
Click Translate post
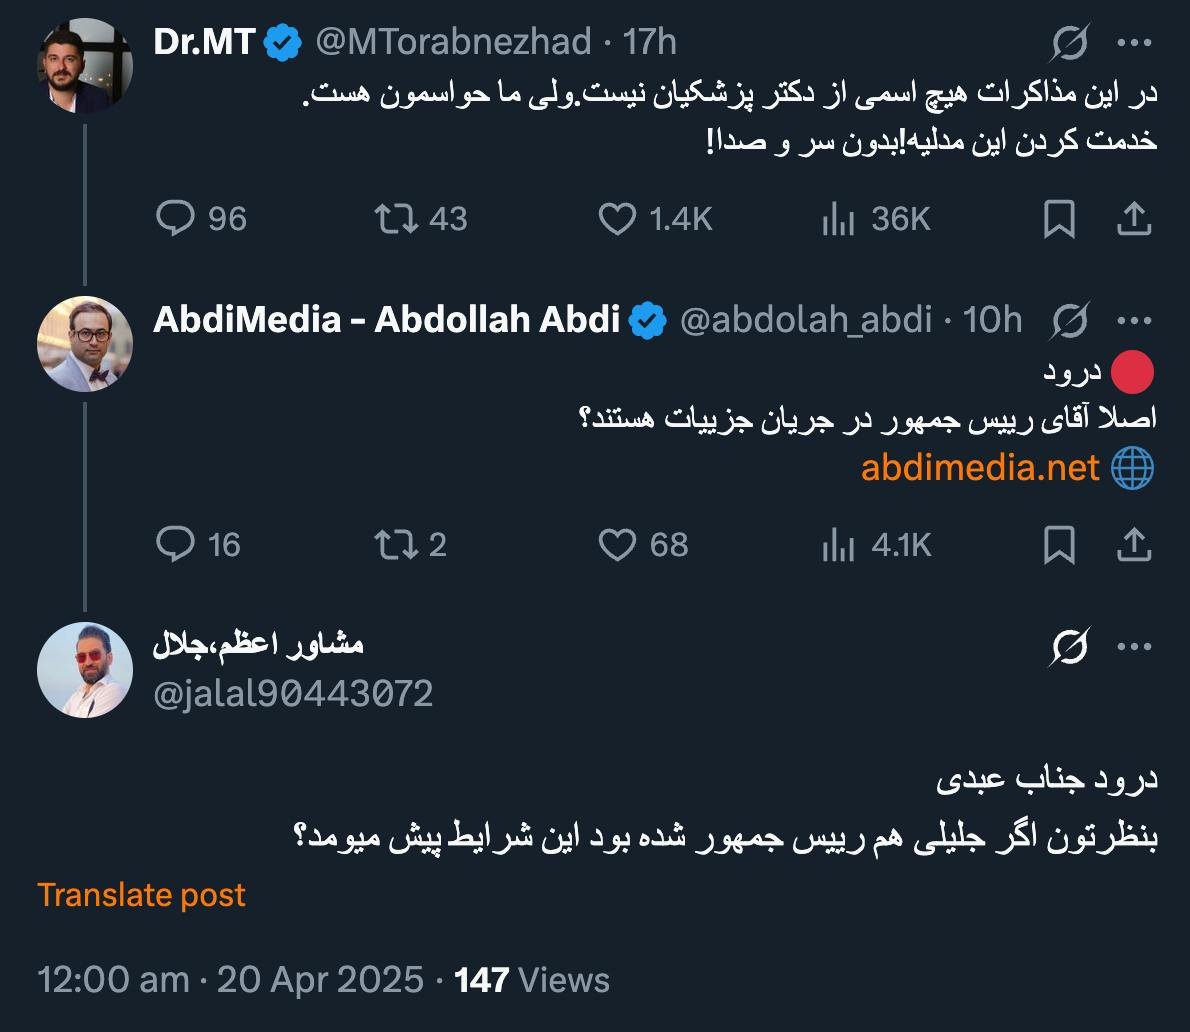(141, 894)
